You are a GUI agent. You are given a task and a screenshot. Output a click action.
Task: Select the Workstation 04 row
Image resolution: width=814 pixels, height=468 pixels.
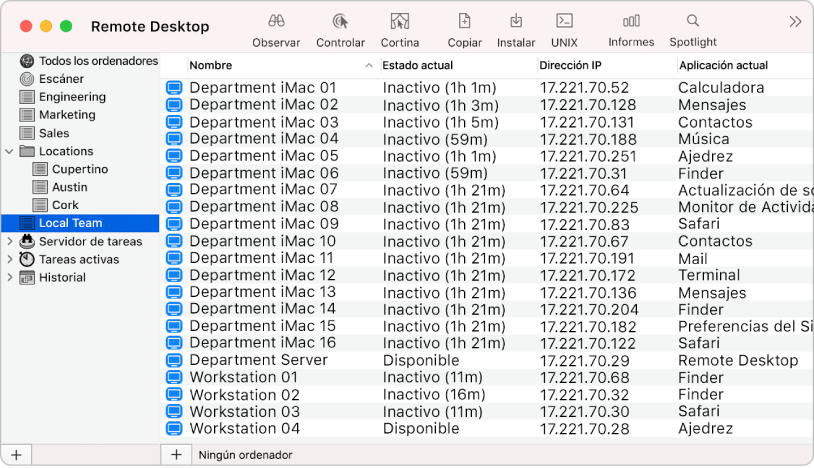(487, 429)
